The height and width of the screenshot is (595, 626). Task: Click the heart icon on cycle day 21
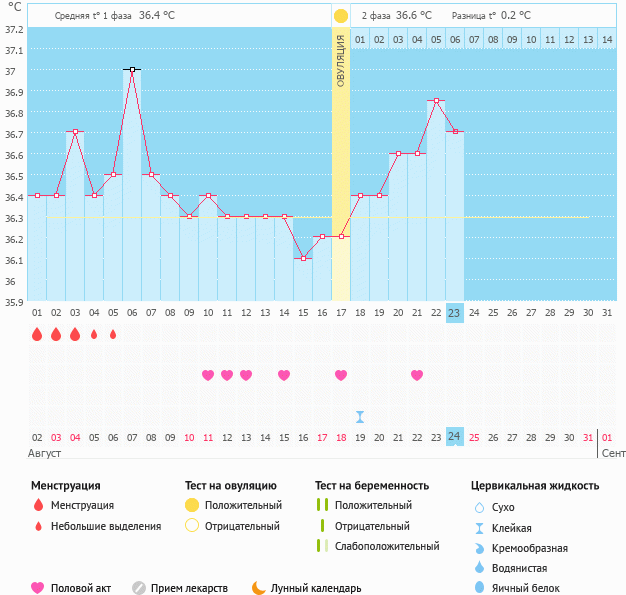(417, 375)
